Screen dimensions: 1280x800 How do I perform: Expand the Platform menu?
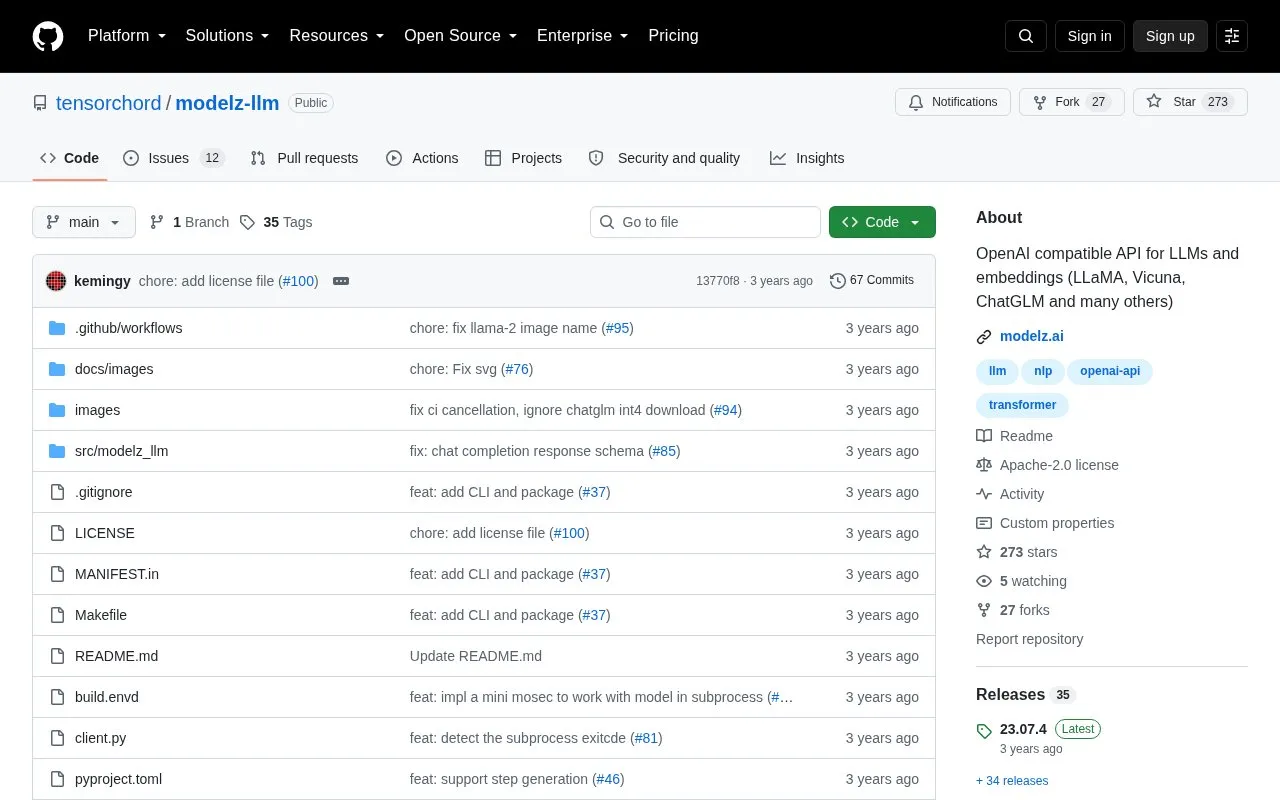[127, 36]
